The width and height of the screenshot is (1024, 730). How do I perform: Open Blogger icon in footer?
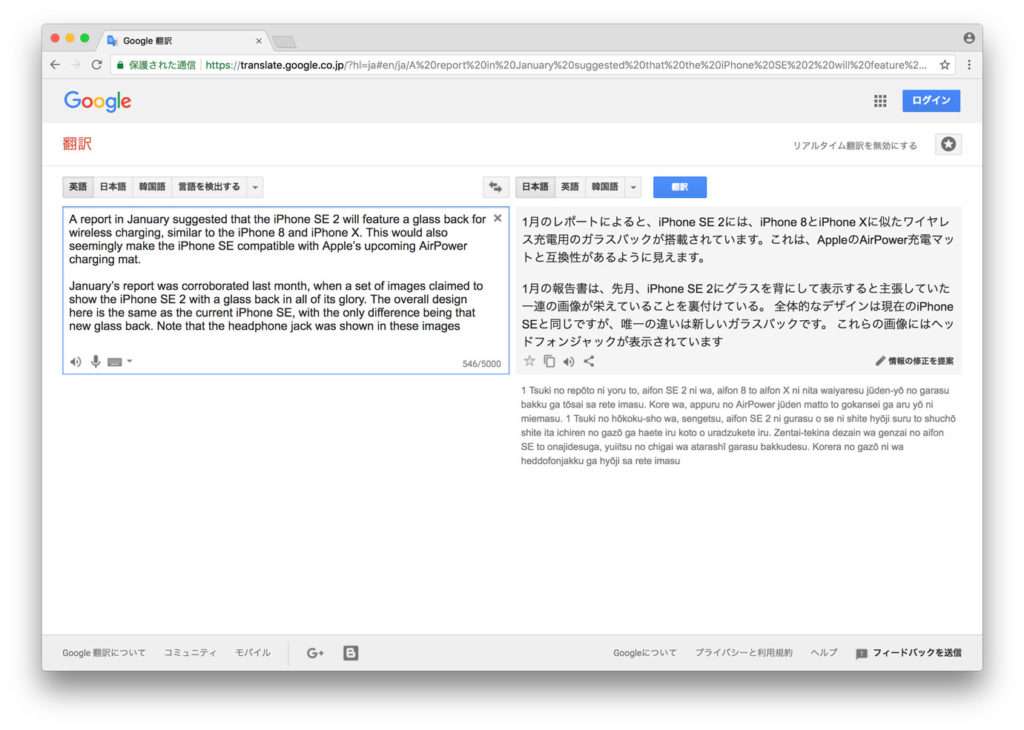click(x=351, y=652)
